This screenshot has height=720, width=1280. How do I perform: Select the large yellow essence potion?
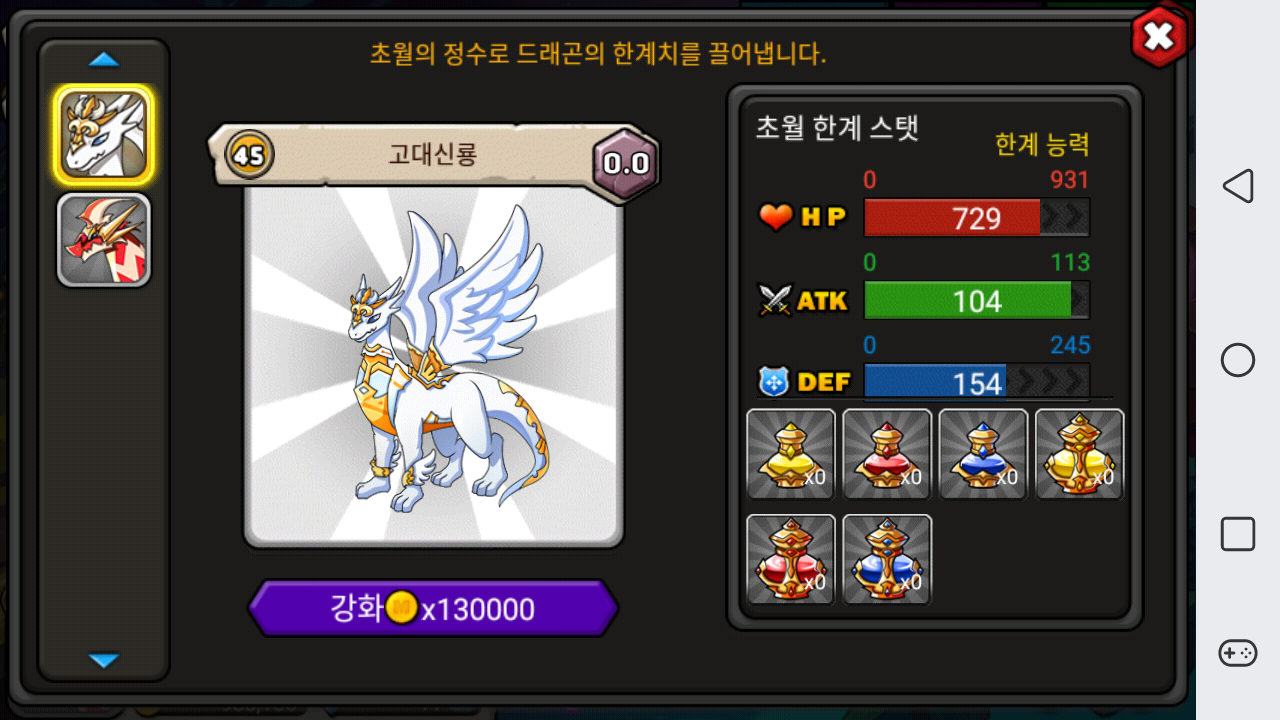coord(1079,454)
